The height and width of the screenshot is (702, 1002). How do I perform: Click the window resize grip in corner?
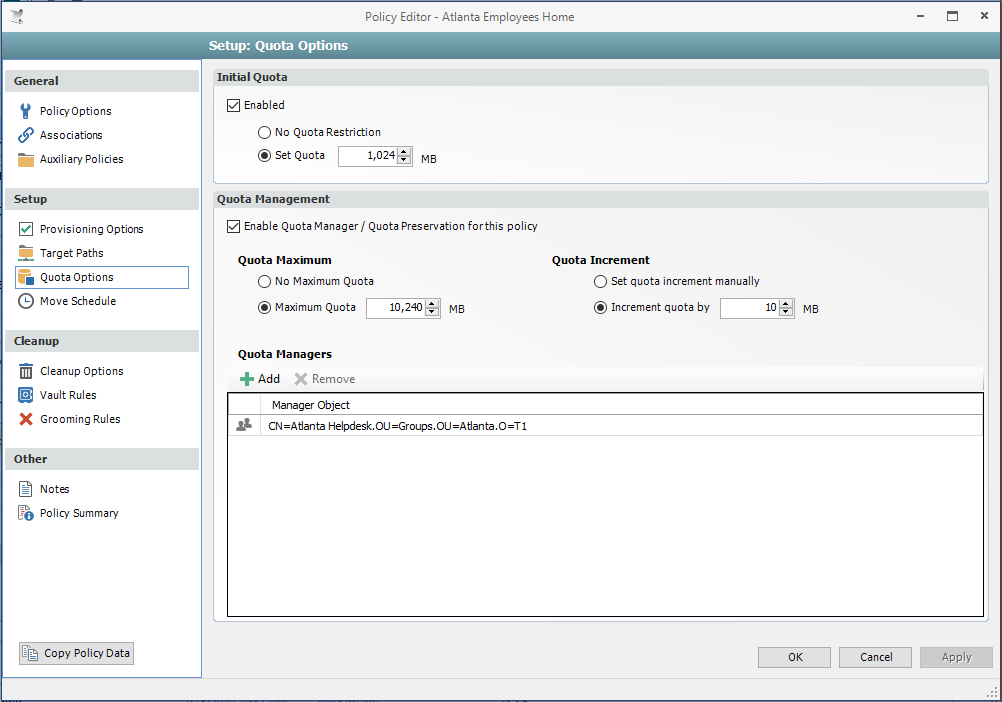pyautogui.click(x=992, y=693)
